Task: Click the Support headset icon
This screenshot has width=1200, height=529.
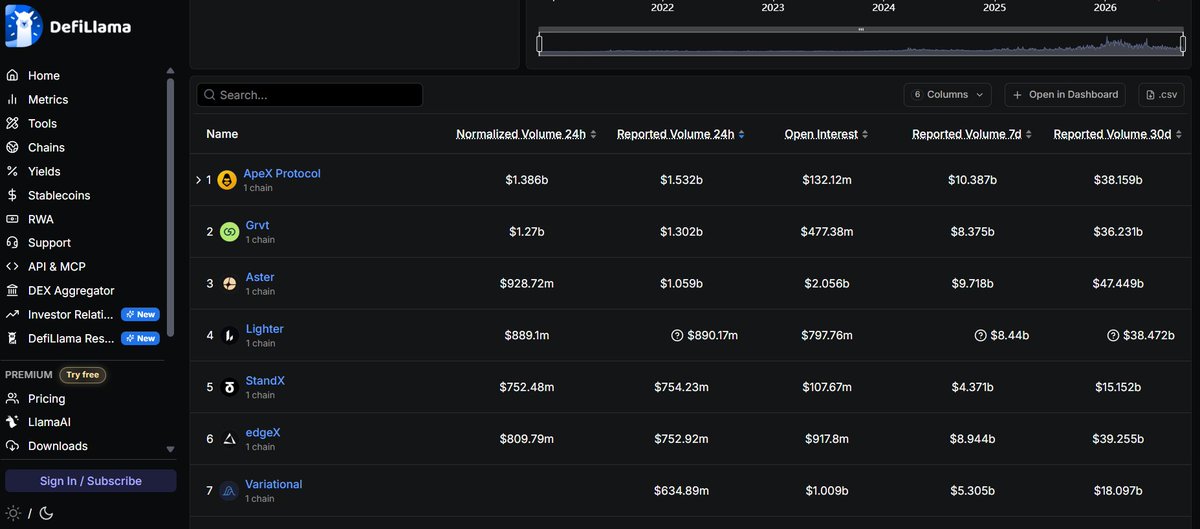Action: [x=13, y=243]
